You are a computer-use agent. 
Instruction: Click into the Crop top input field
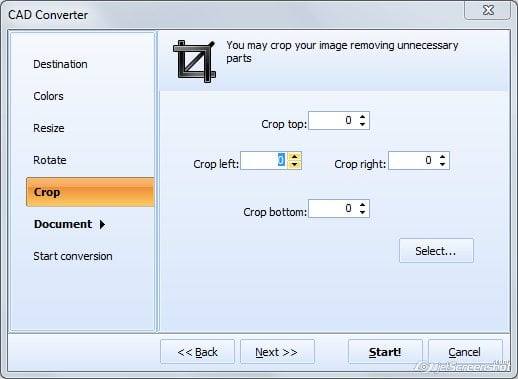333,120
